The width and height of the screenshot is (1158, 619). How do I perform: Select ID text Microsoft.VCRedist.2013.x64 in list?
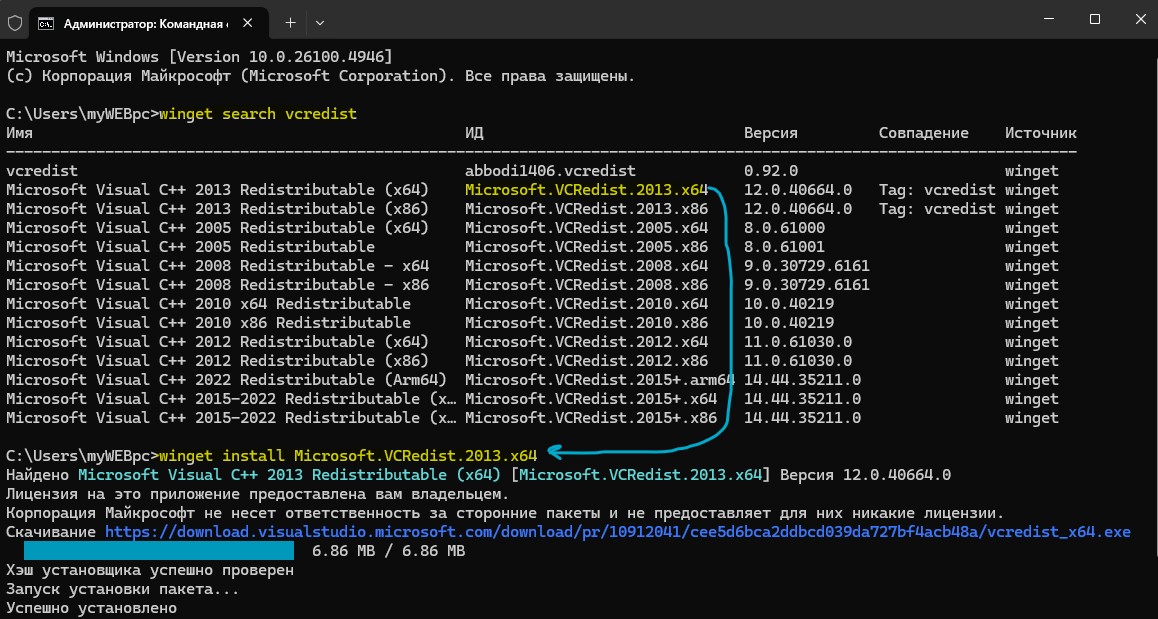pos(586,190)
